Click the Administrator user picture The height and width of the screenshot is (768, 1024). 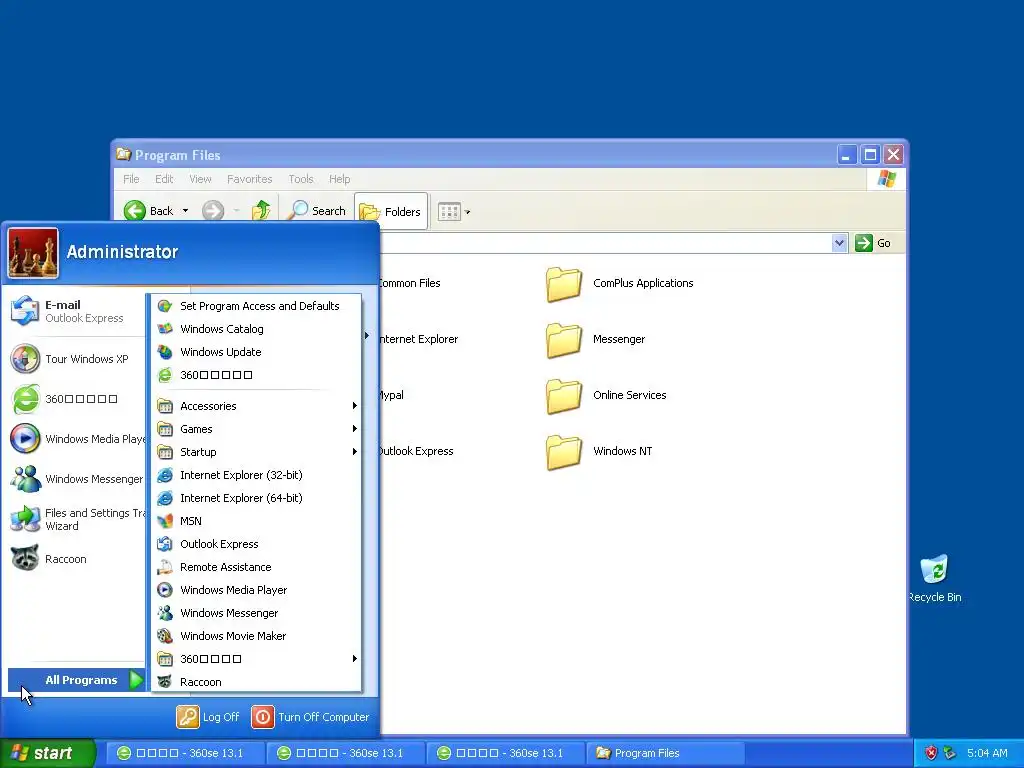(x=33, y=253)
